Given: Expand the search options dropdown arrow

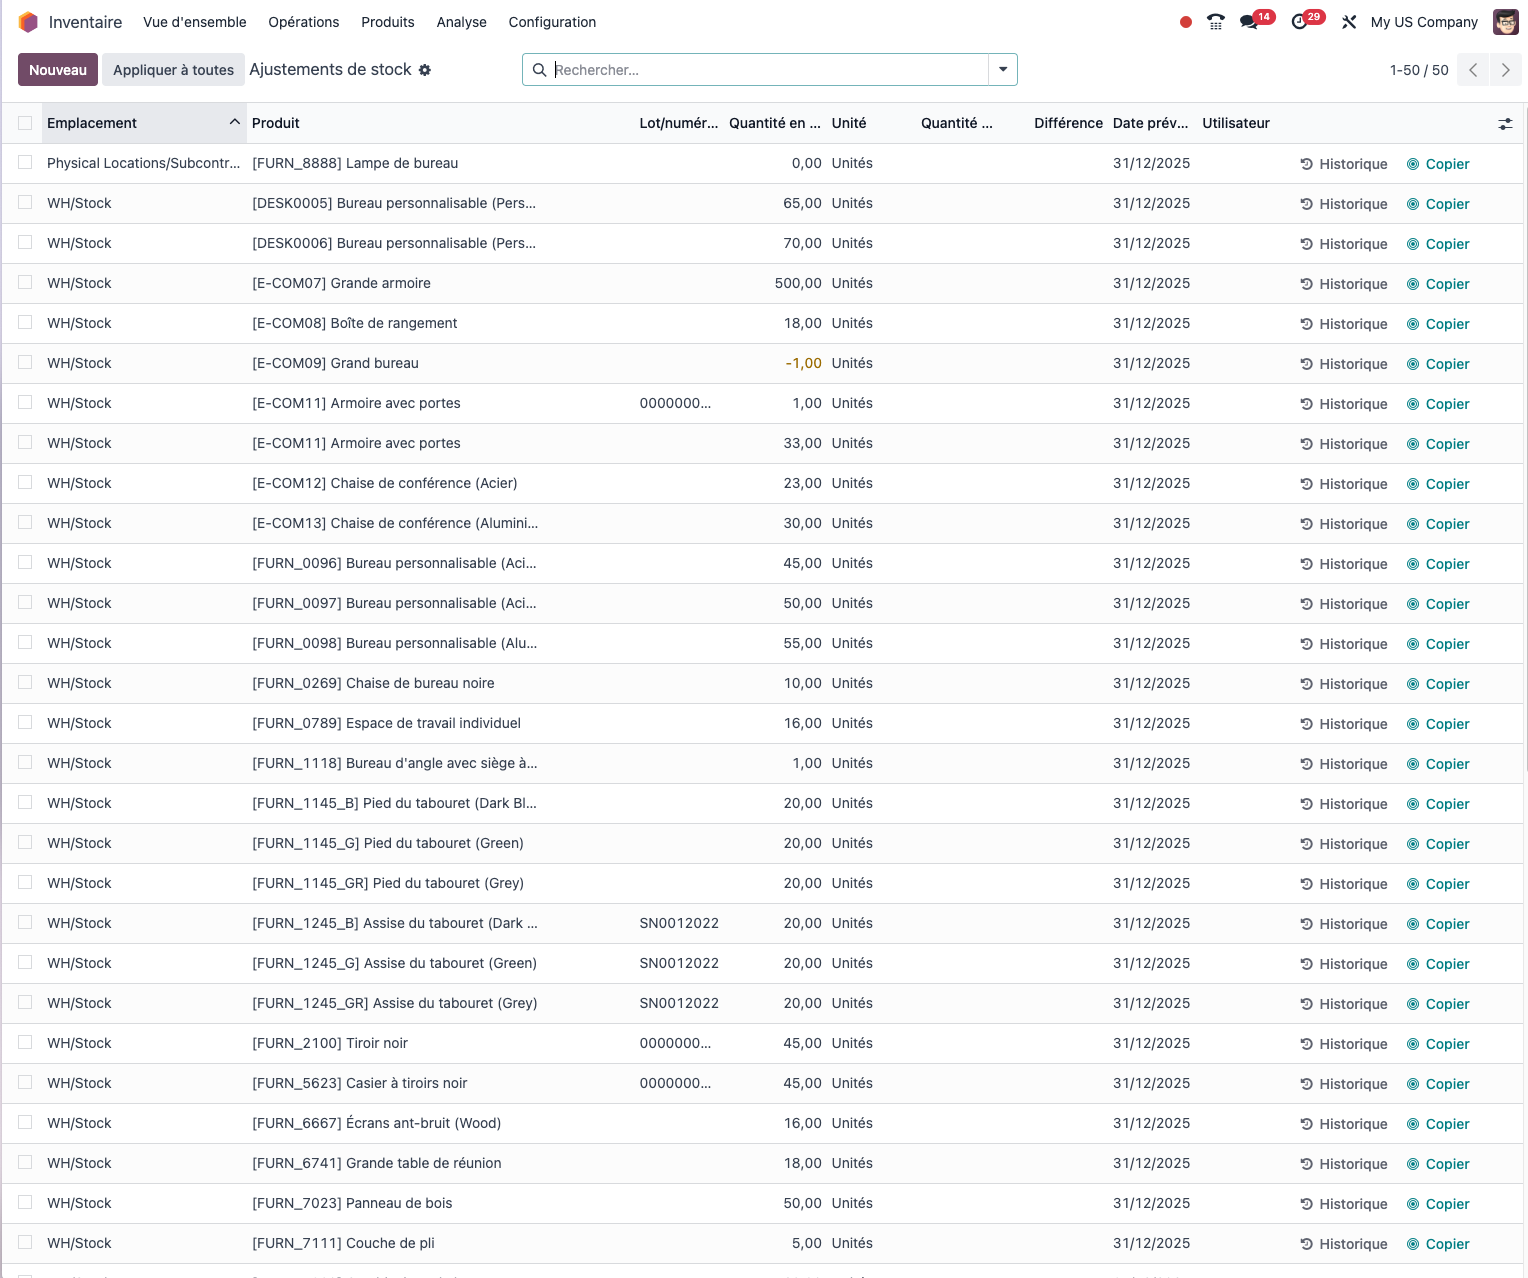Looking at the screenshot, I should tap(1003, 70).
